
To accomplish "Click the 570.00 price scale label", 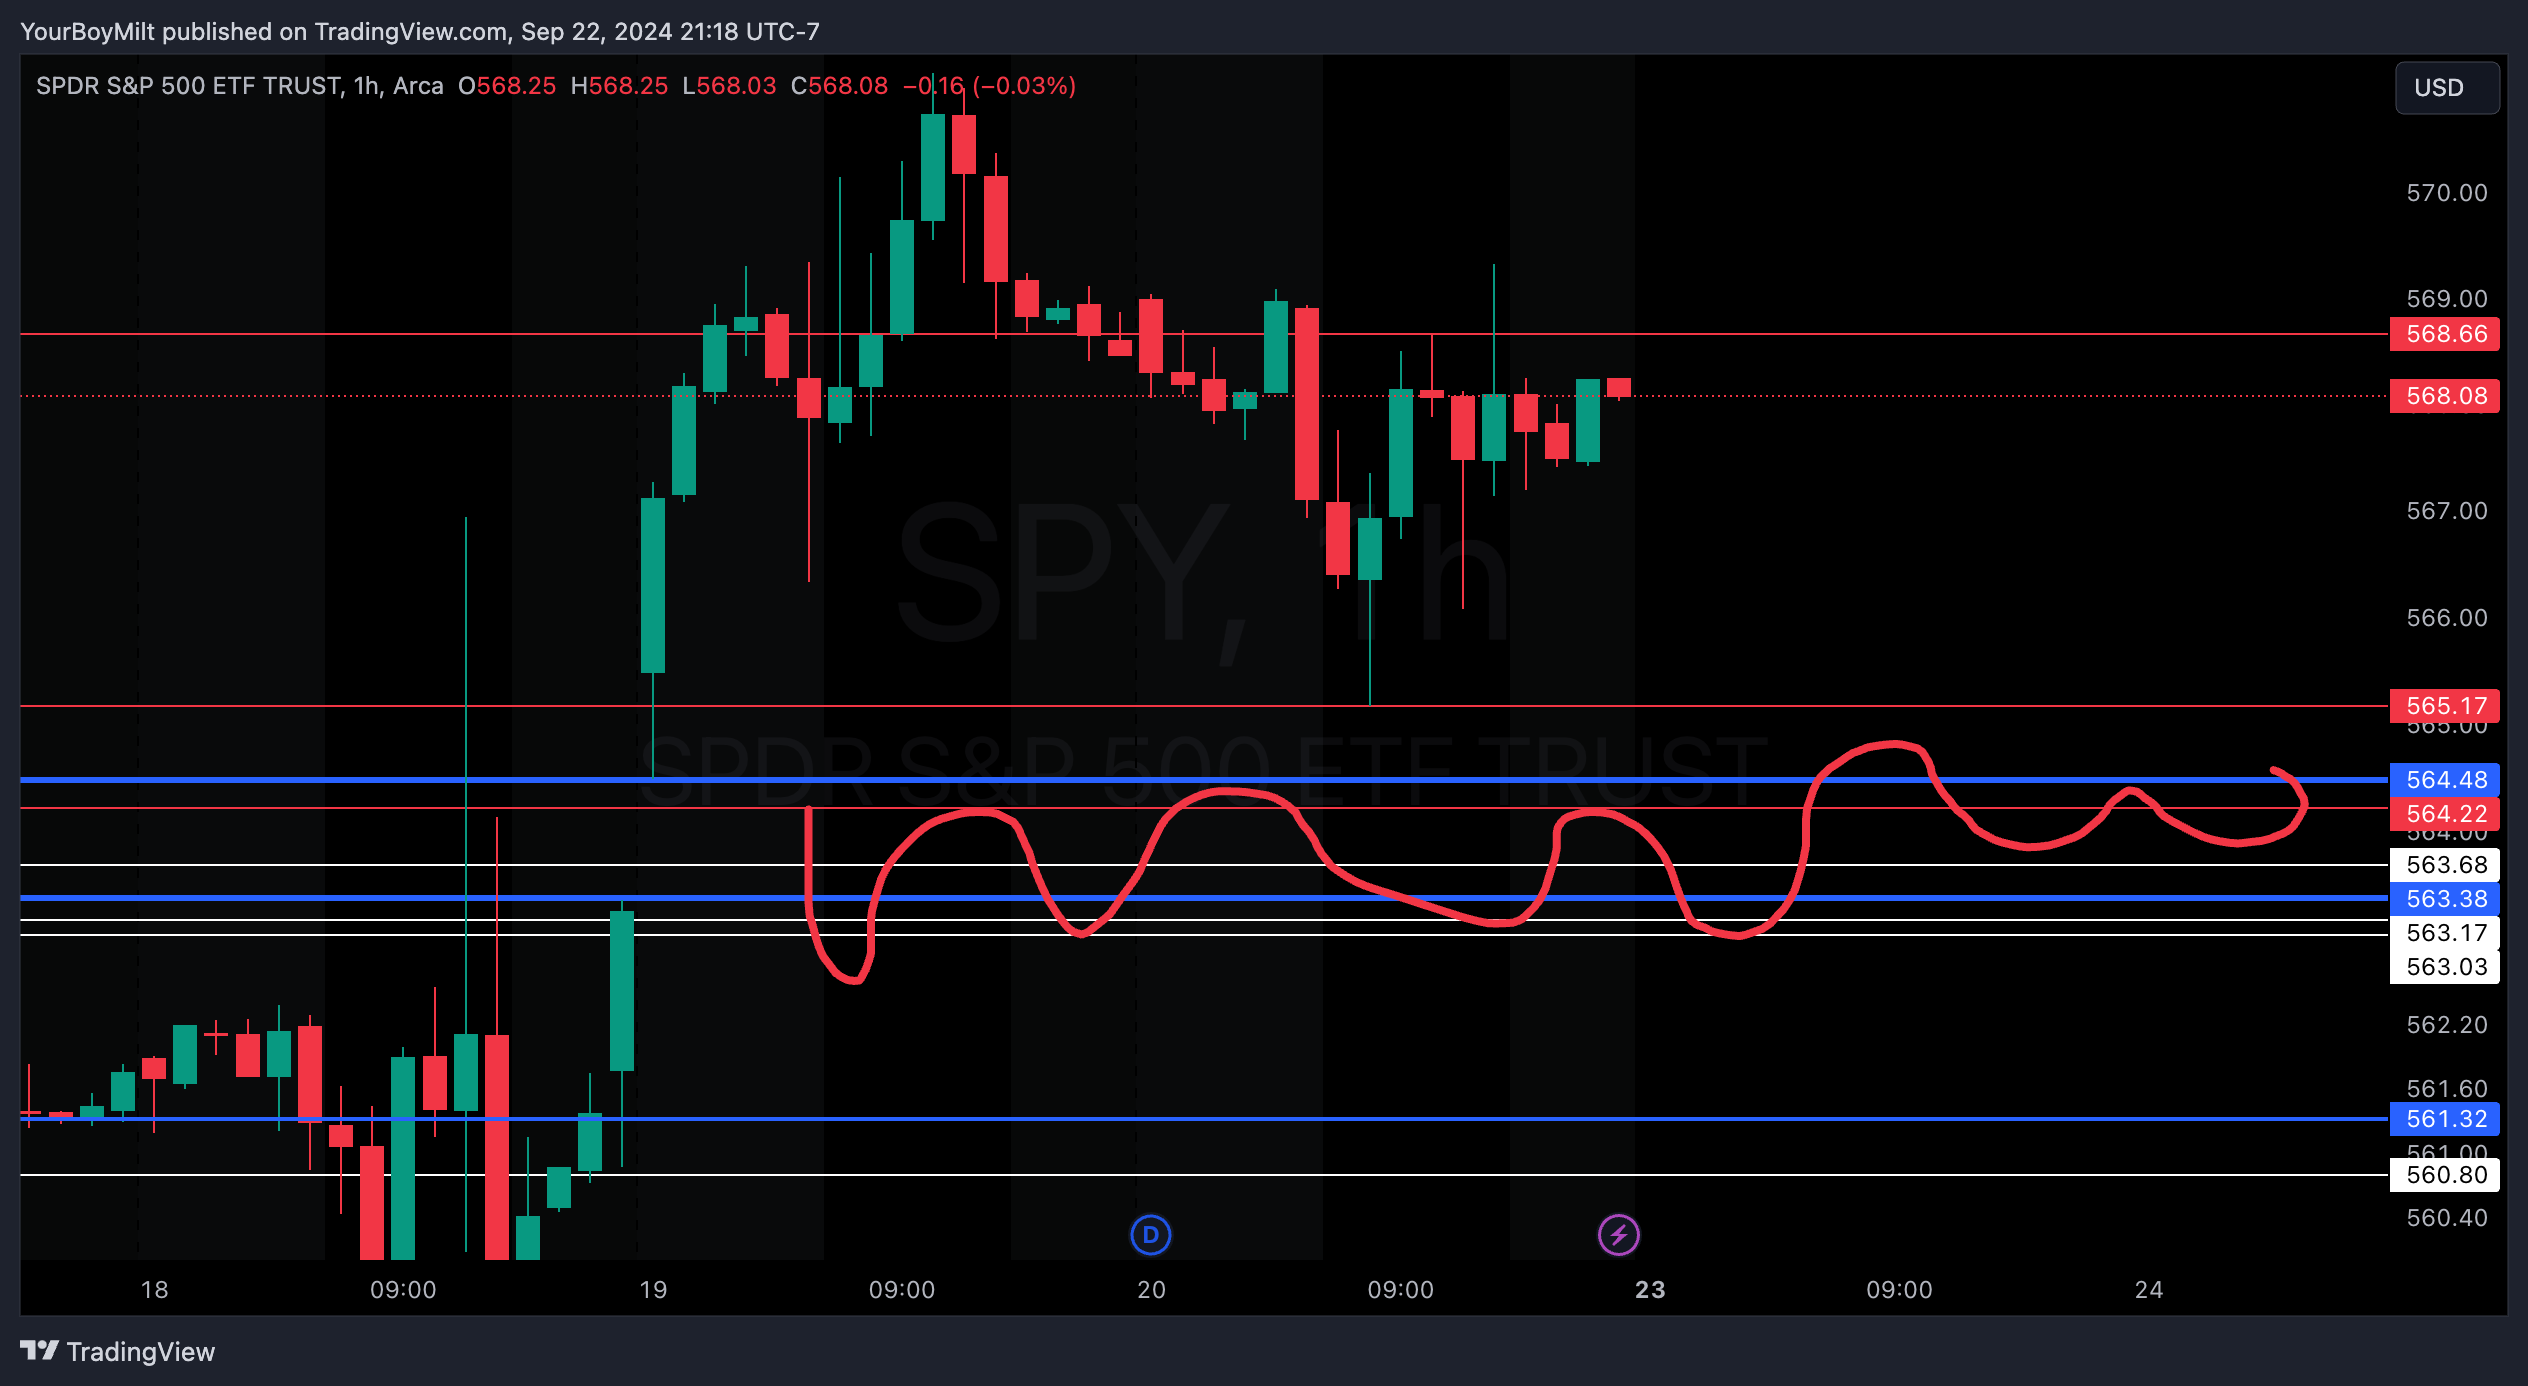I will tap(2446, 193).
